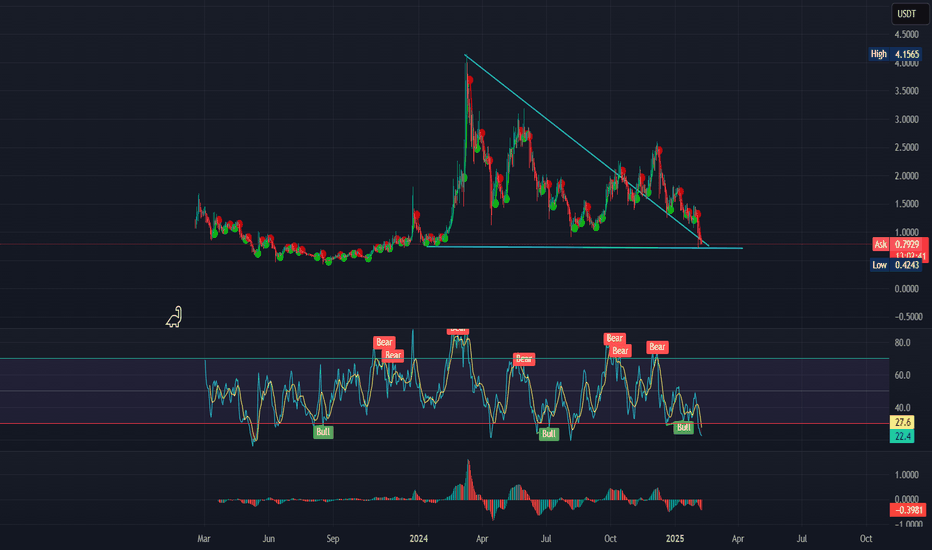Click the -1.0000 MACD scale label
This screenshot has height=550, width=932.
pos(908,524)
